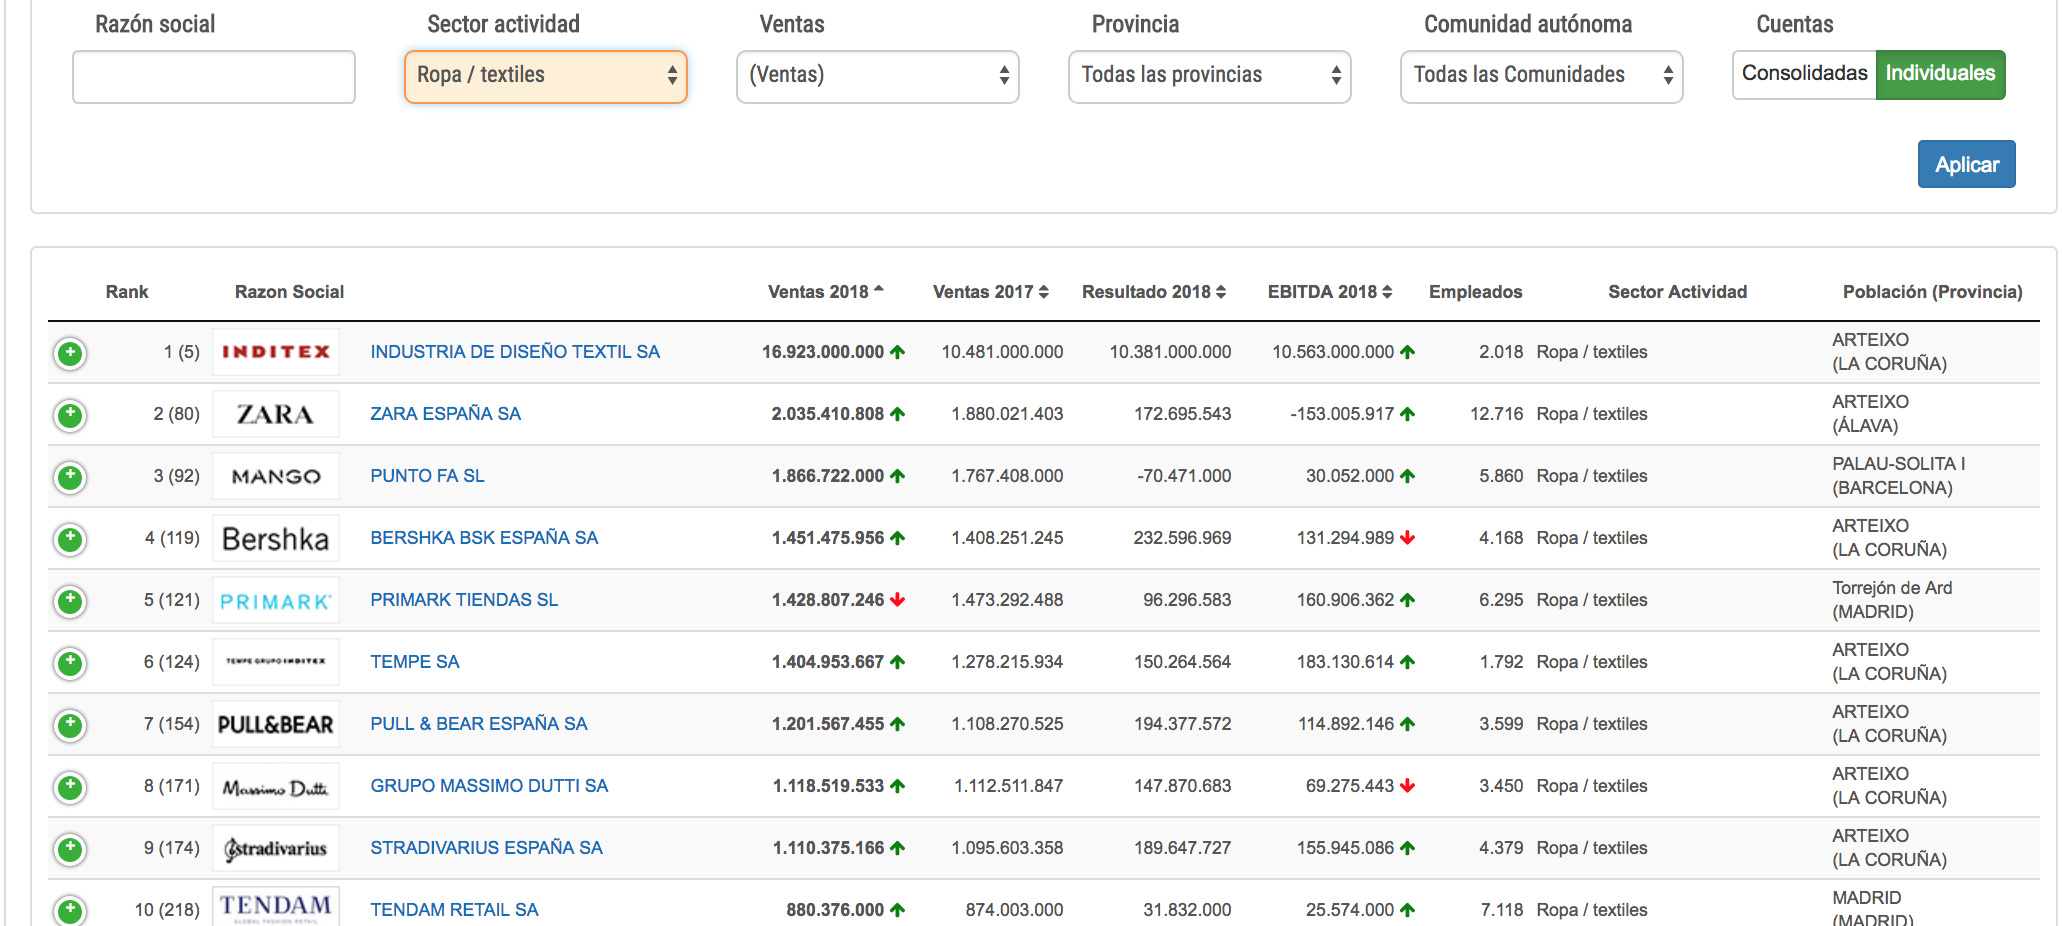Click the Pull&Bear logo image

(276, 724)
